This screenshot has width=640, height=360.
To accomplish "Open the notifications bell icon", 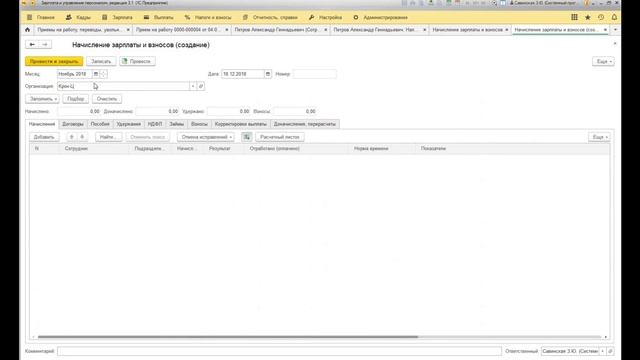I will 614,17.
